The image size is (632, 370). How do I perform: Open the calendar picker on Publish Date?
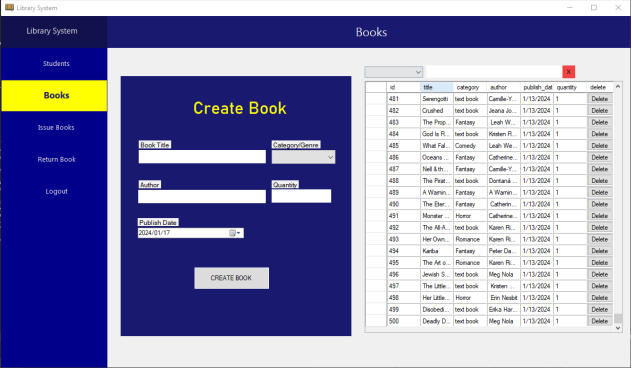coord(235,233)
